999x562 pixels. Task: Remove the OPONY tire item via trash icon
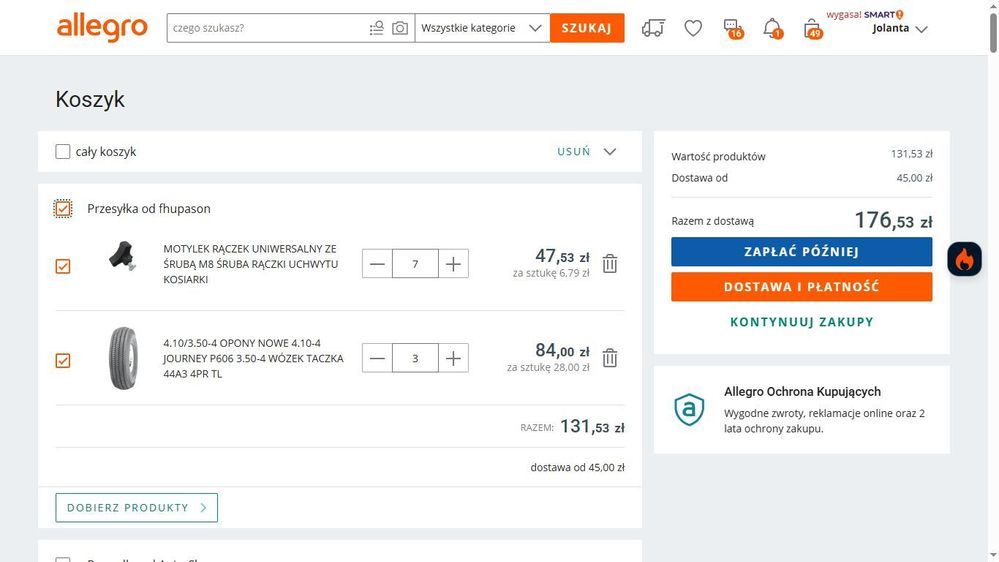click(x=610, y=358)
